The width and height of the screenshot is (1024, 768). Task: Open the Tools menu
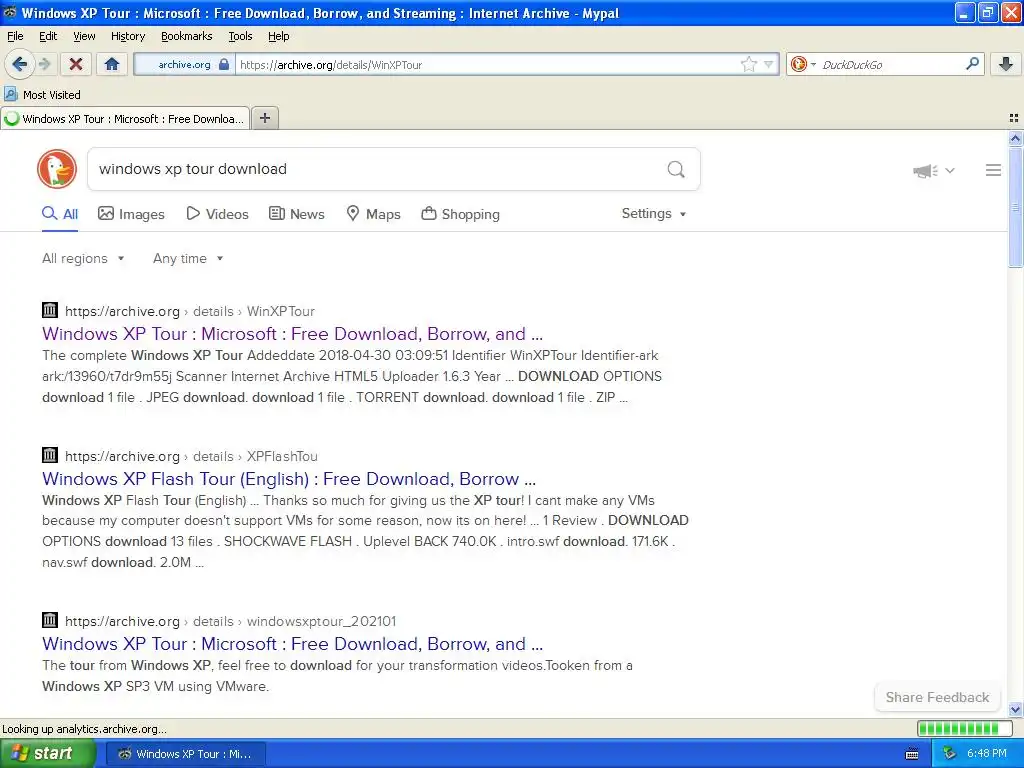(240, 36)
